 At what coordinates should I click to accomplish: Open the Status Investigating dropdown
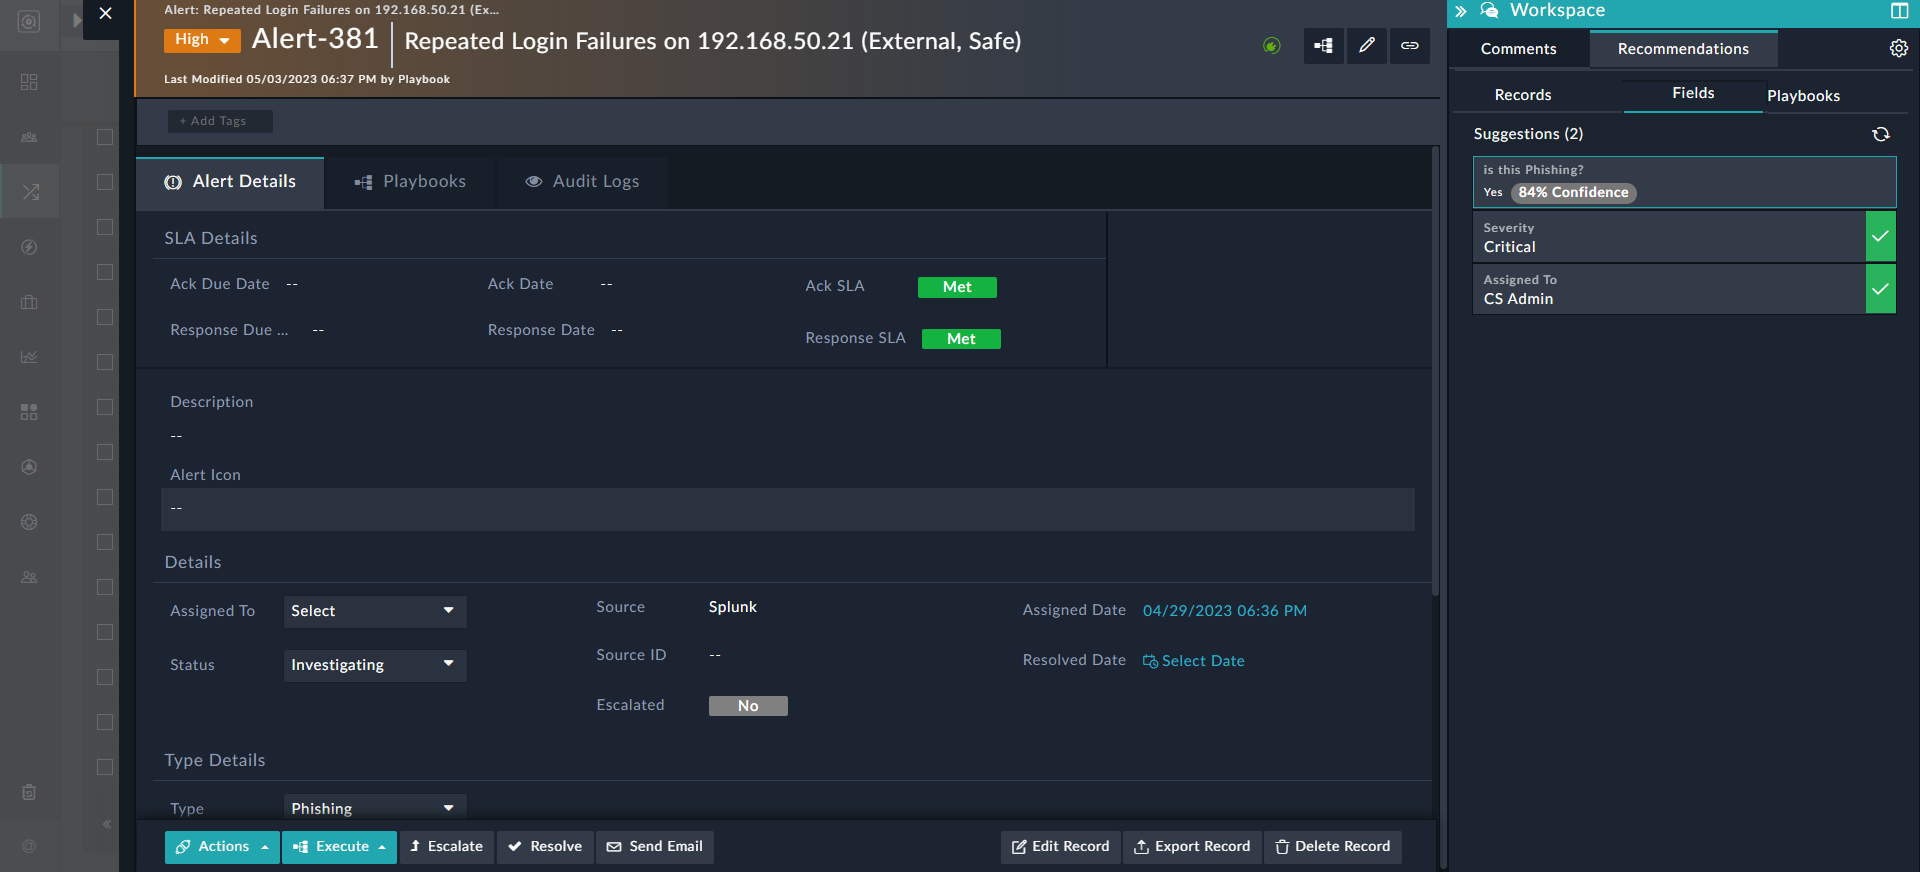(x=375, y=665)
